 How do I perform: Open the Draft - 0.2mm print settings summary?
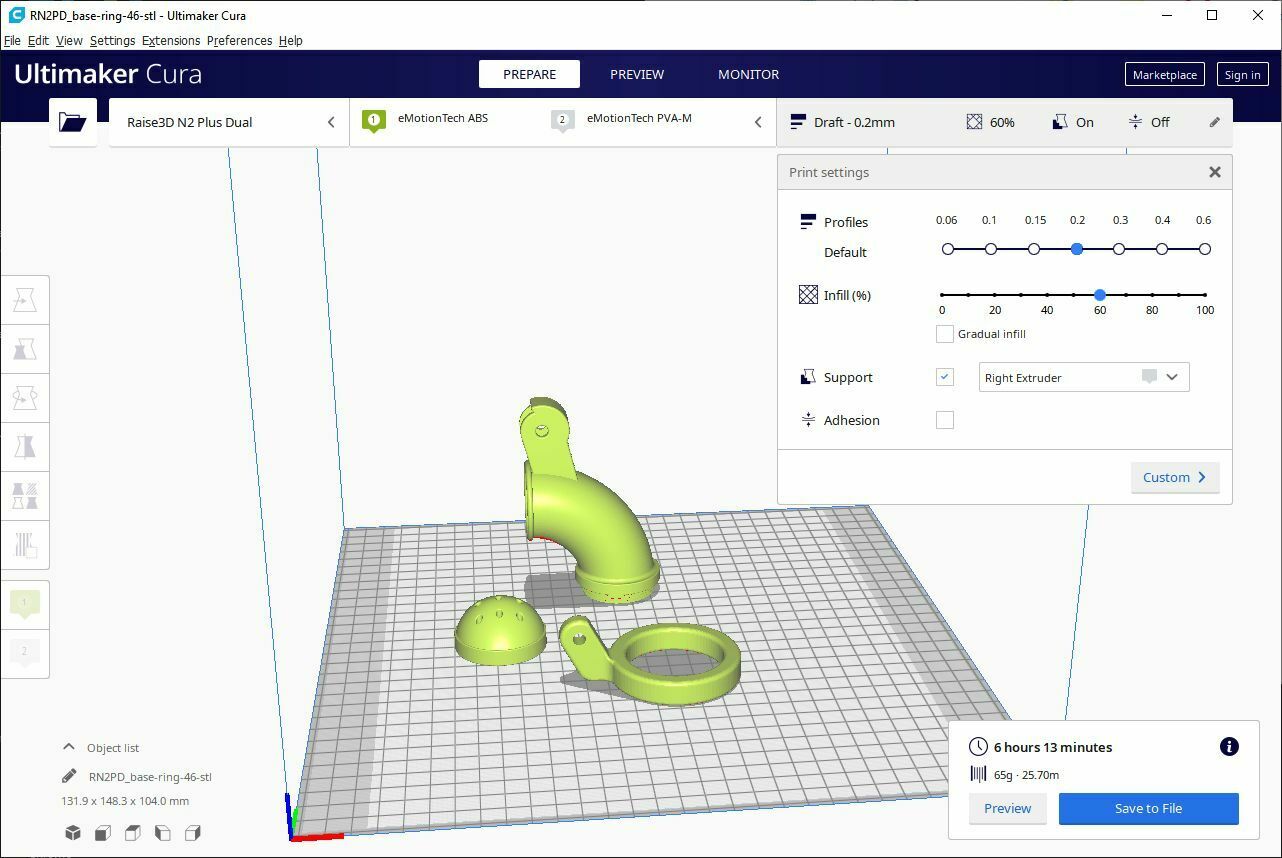coord(1005,122)
